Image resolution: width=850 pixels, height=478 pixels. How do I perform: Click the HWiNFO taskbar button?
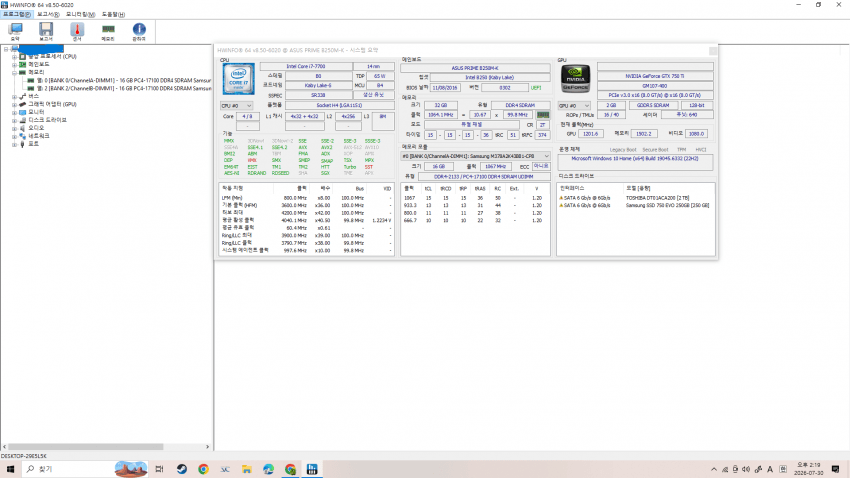click(312, 469)
